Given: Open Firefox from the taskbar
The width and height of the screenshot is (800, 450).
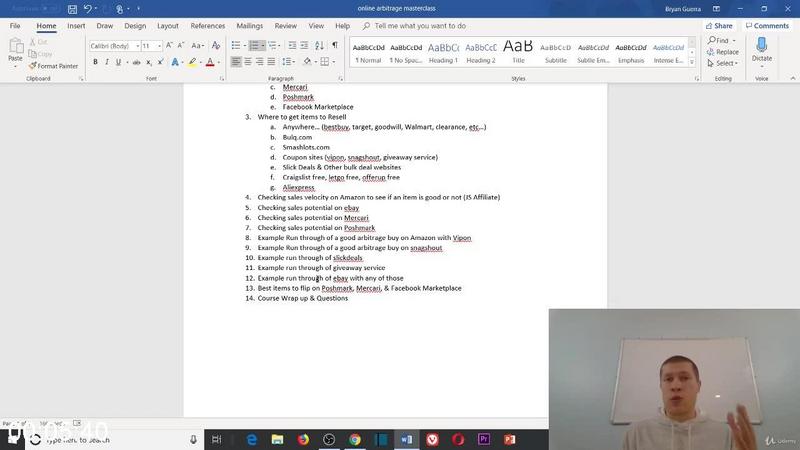Looking at the screenshot, I should tap(304, 439).
